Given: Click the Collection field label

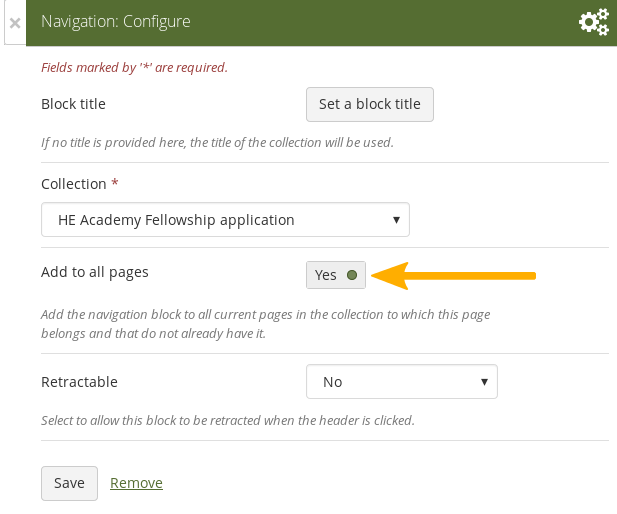Looking at the screenshot, I should pos(74,184).
